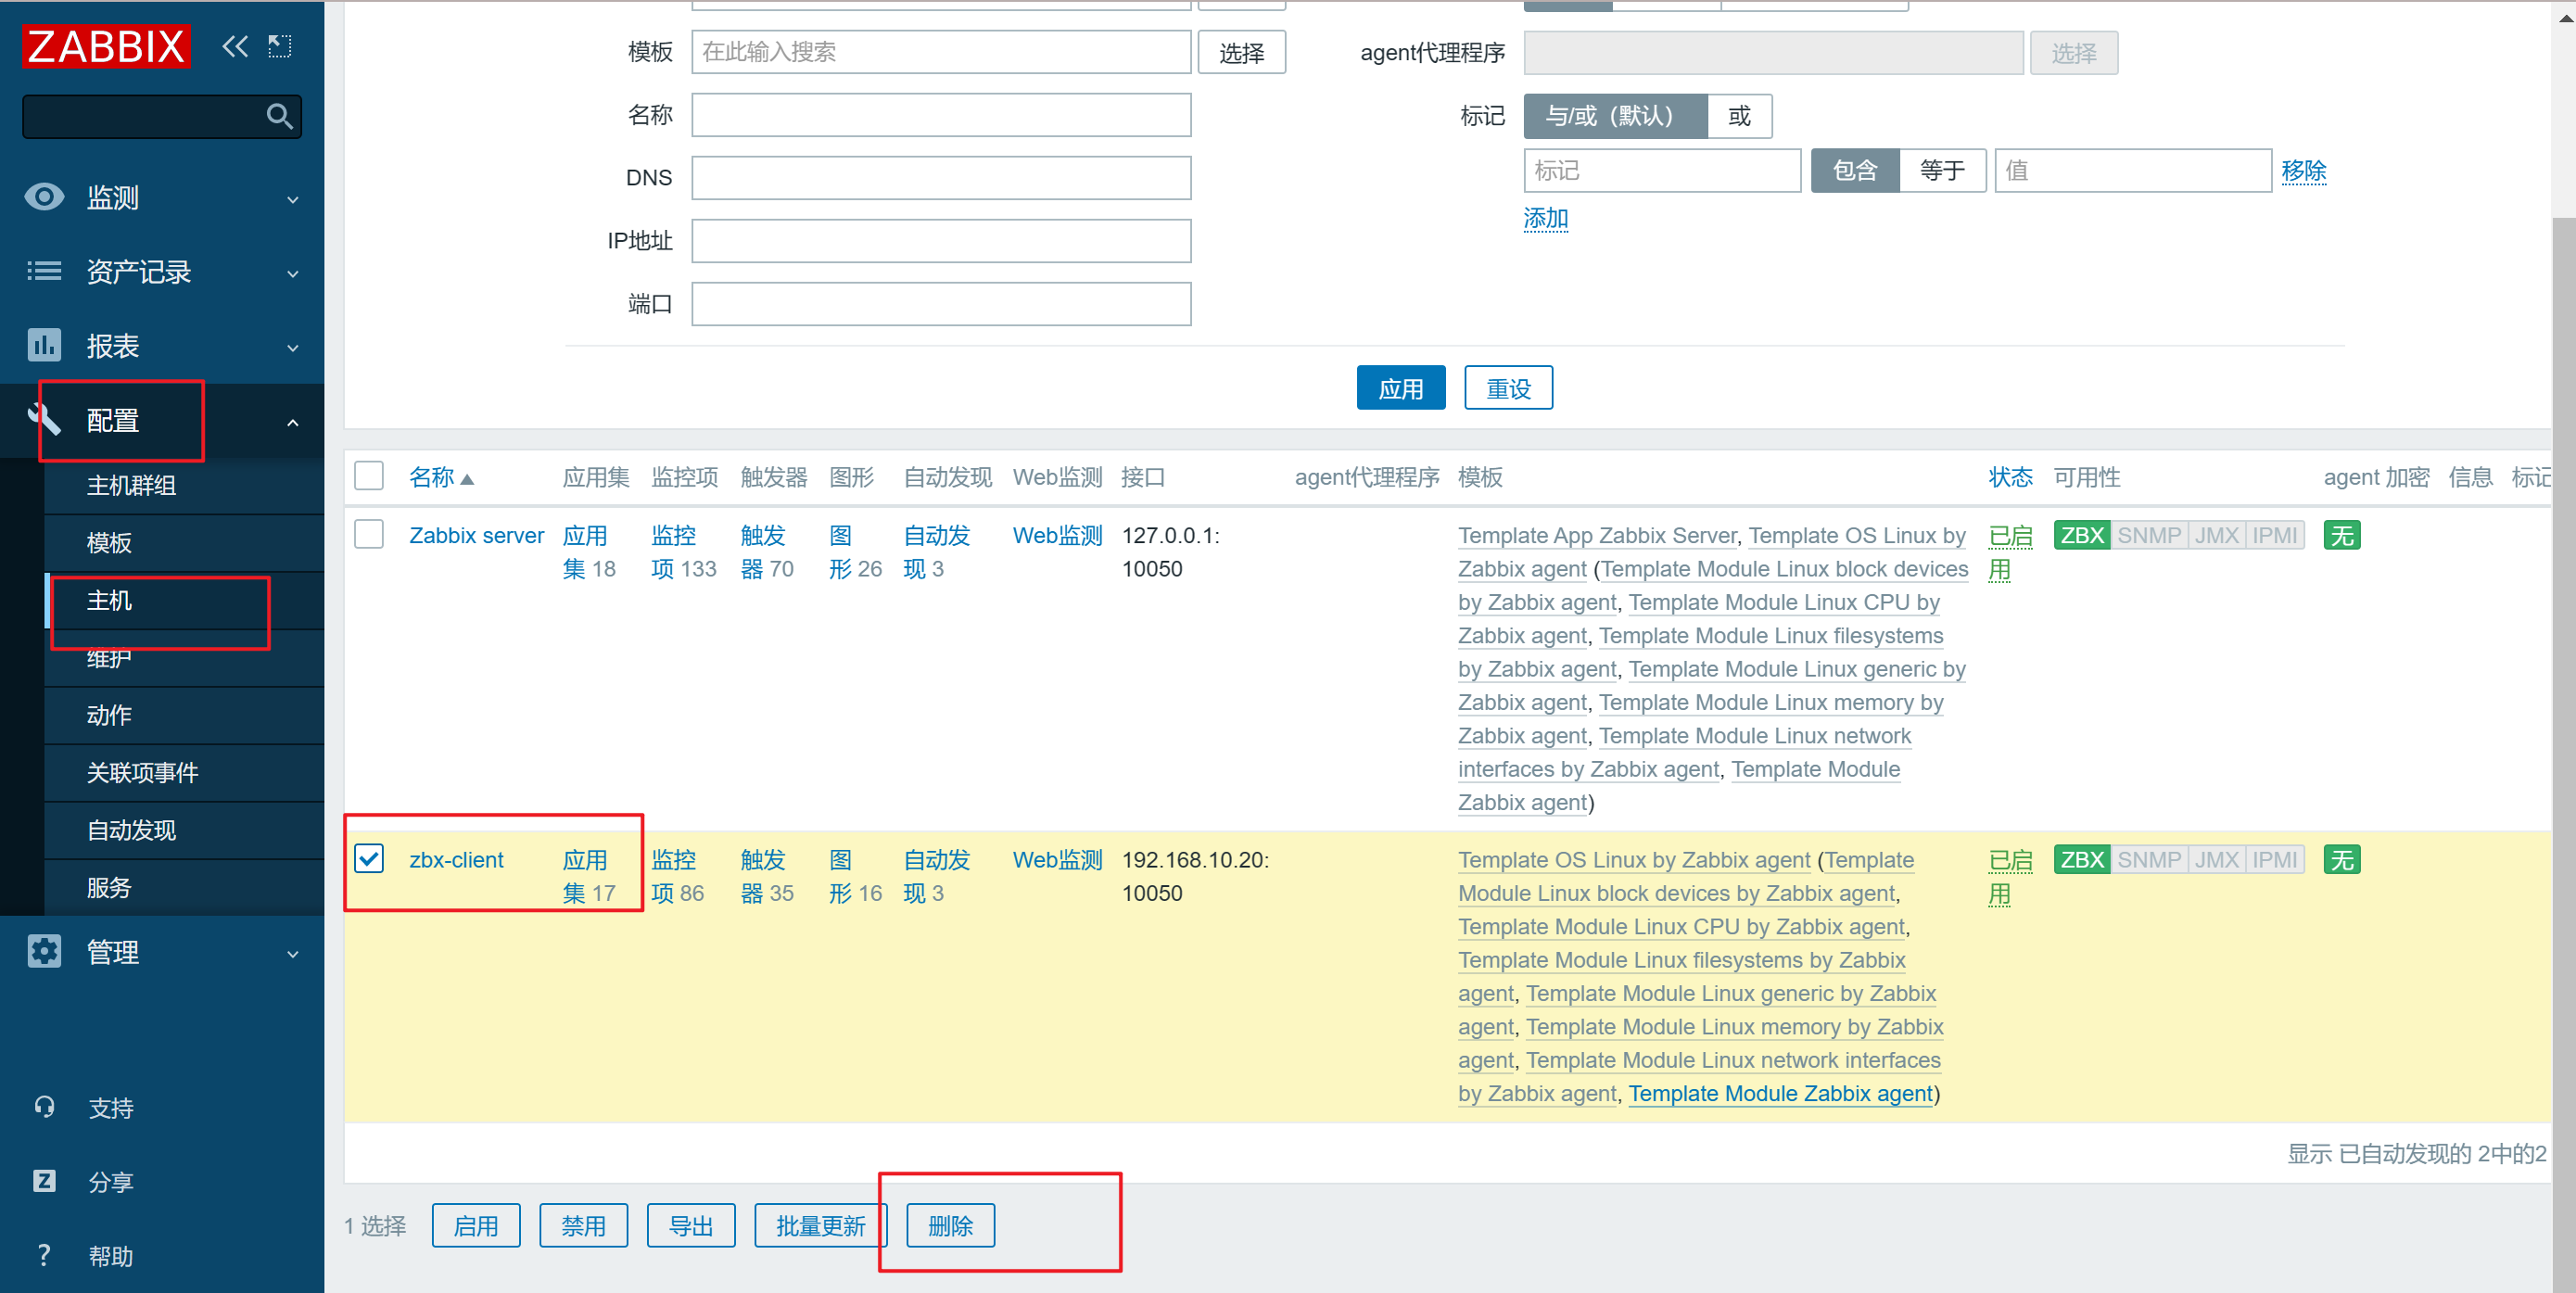Viewport: 2576px width, 1293px height.
Task: Expand the 管理 menu chevron
Action: coord(292,953)
